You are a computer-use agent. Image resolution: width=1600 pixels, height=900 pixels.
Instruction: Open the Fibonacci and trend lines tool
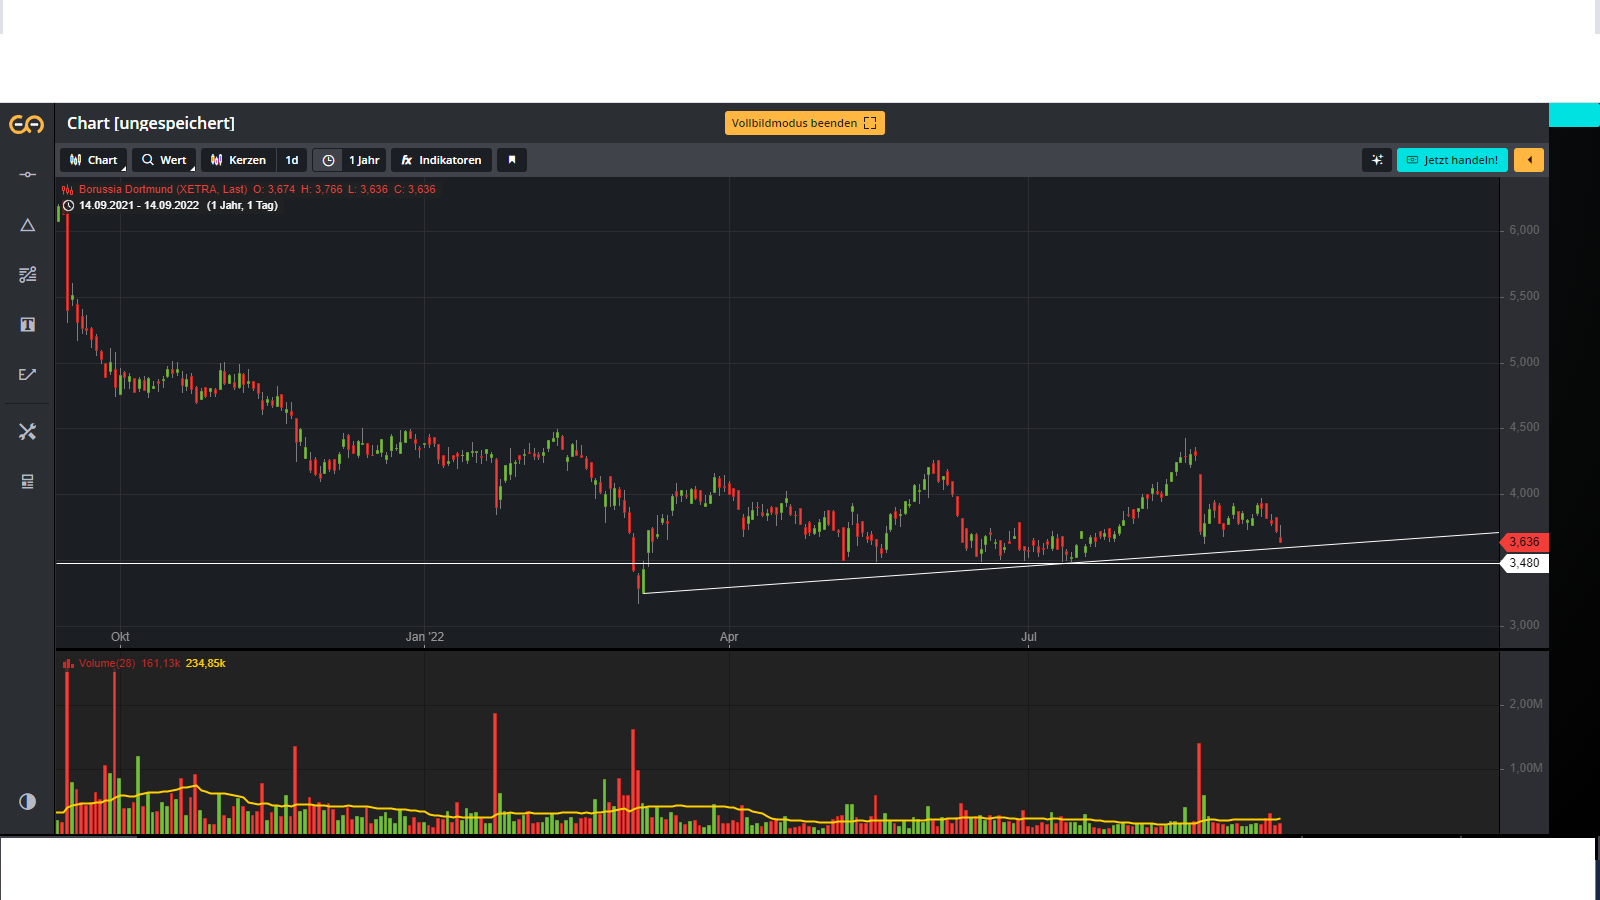coord(27,274)
